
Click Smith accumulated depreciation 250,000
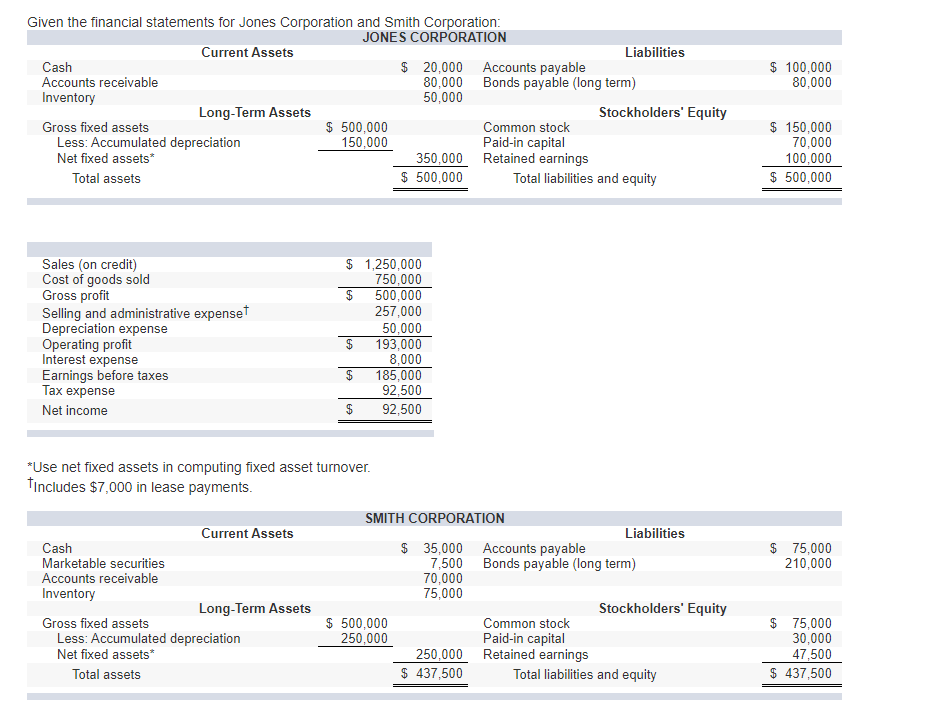(364, 638)
